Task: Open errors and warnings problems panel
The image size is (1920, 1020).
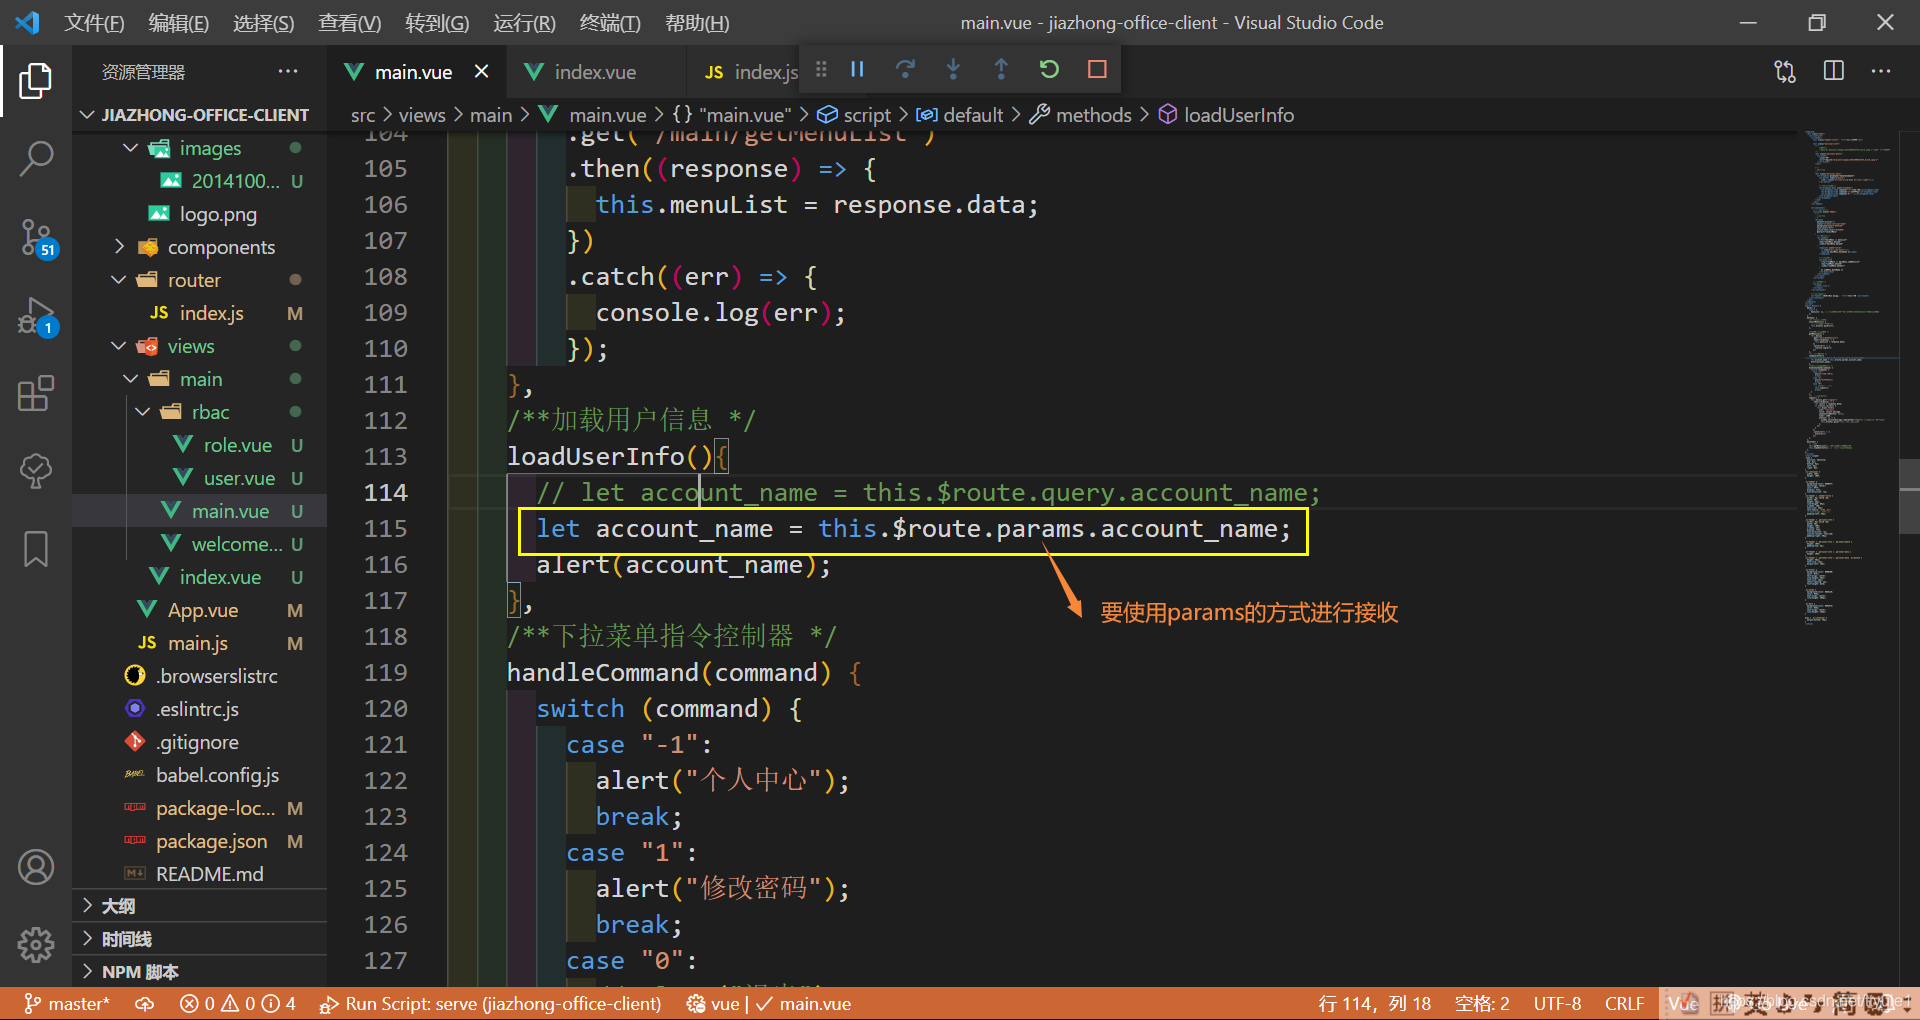Action: (237, 1003)
